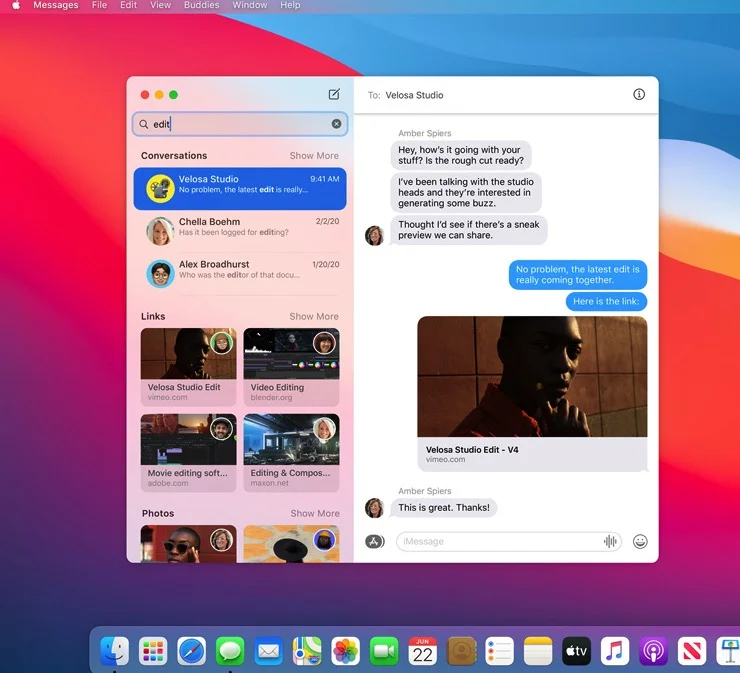Viewport: 740px width, 673px height.
Task: Click Amber Spiers avatar beside 'This is great'
Action: click(x=374, y=508)
